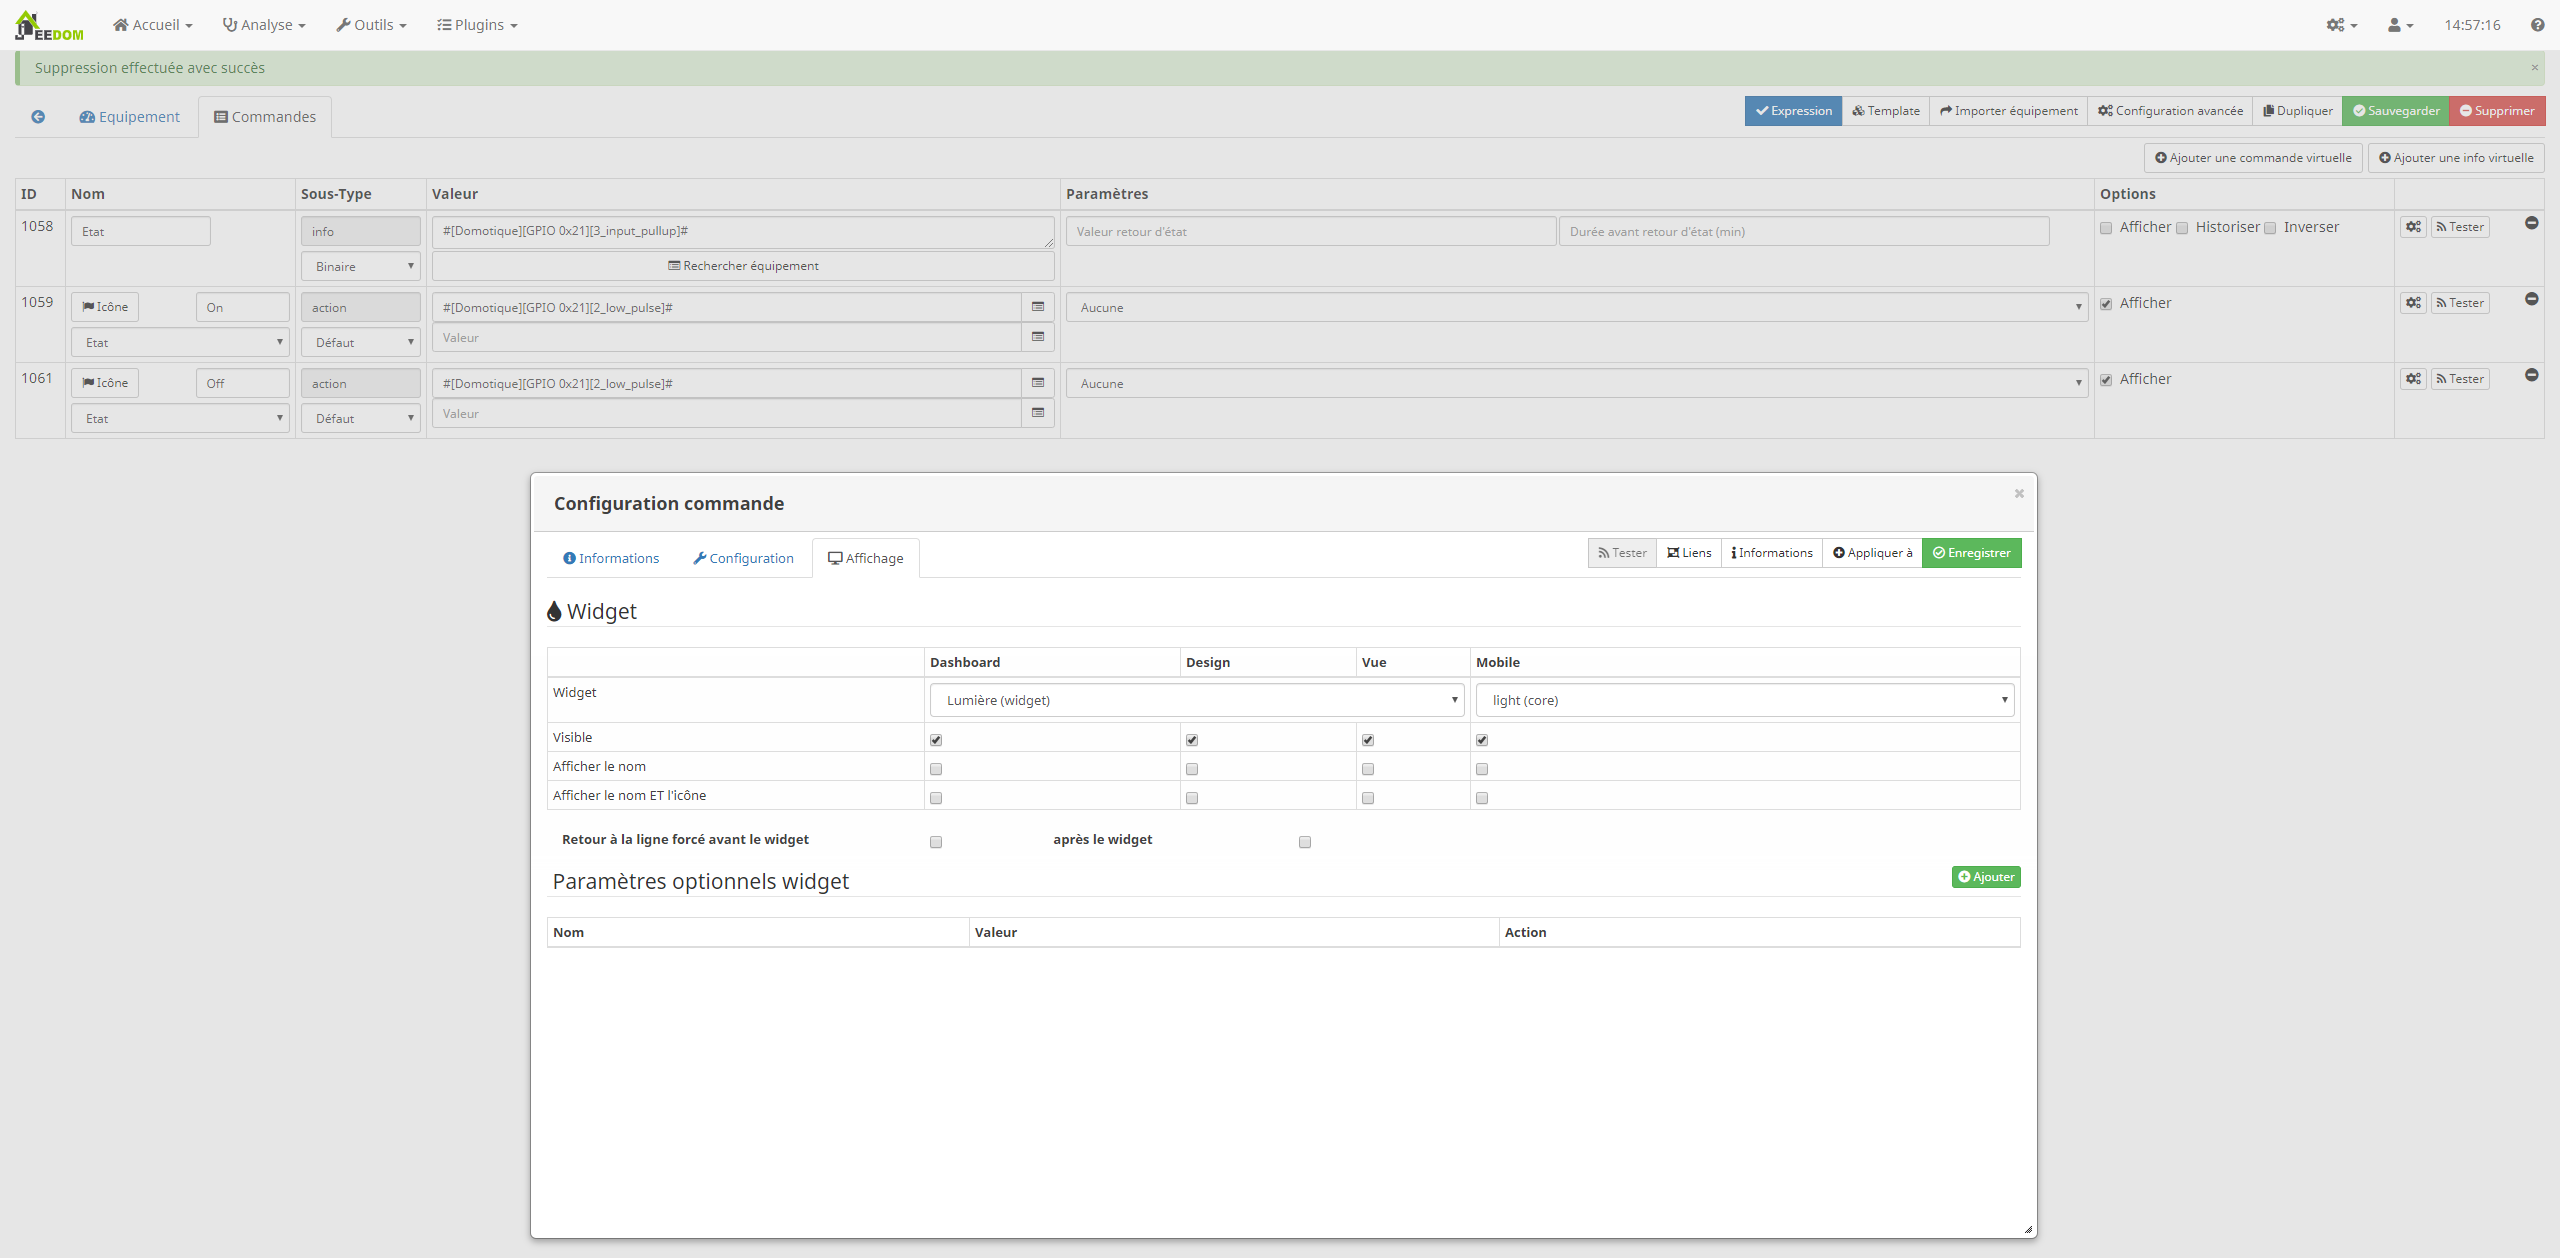Choose an icon for the On command
The width and height of the screenshot is (2560, 1258).
[105, 307]
